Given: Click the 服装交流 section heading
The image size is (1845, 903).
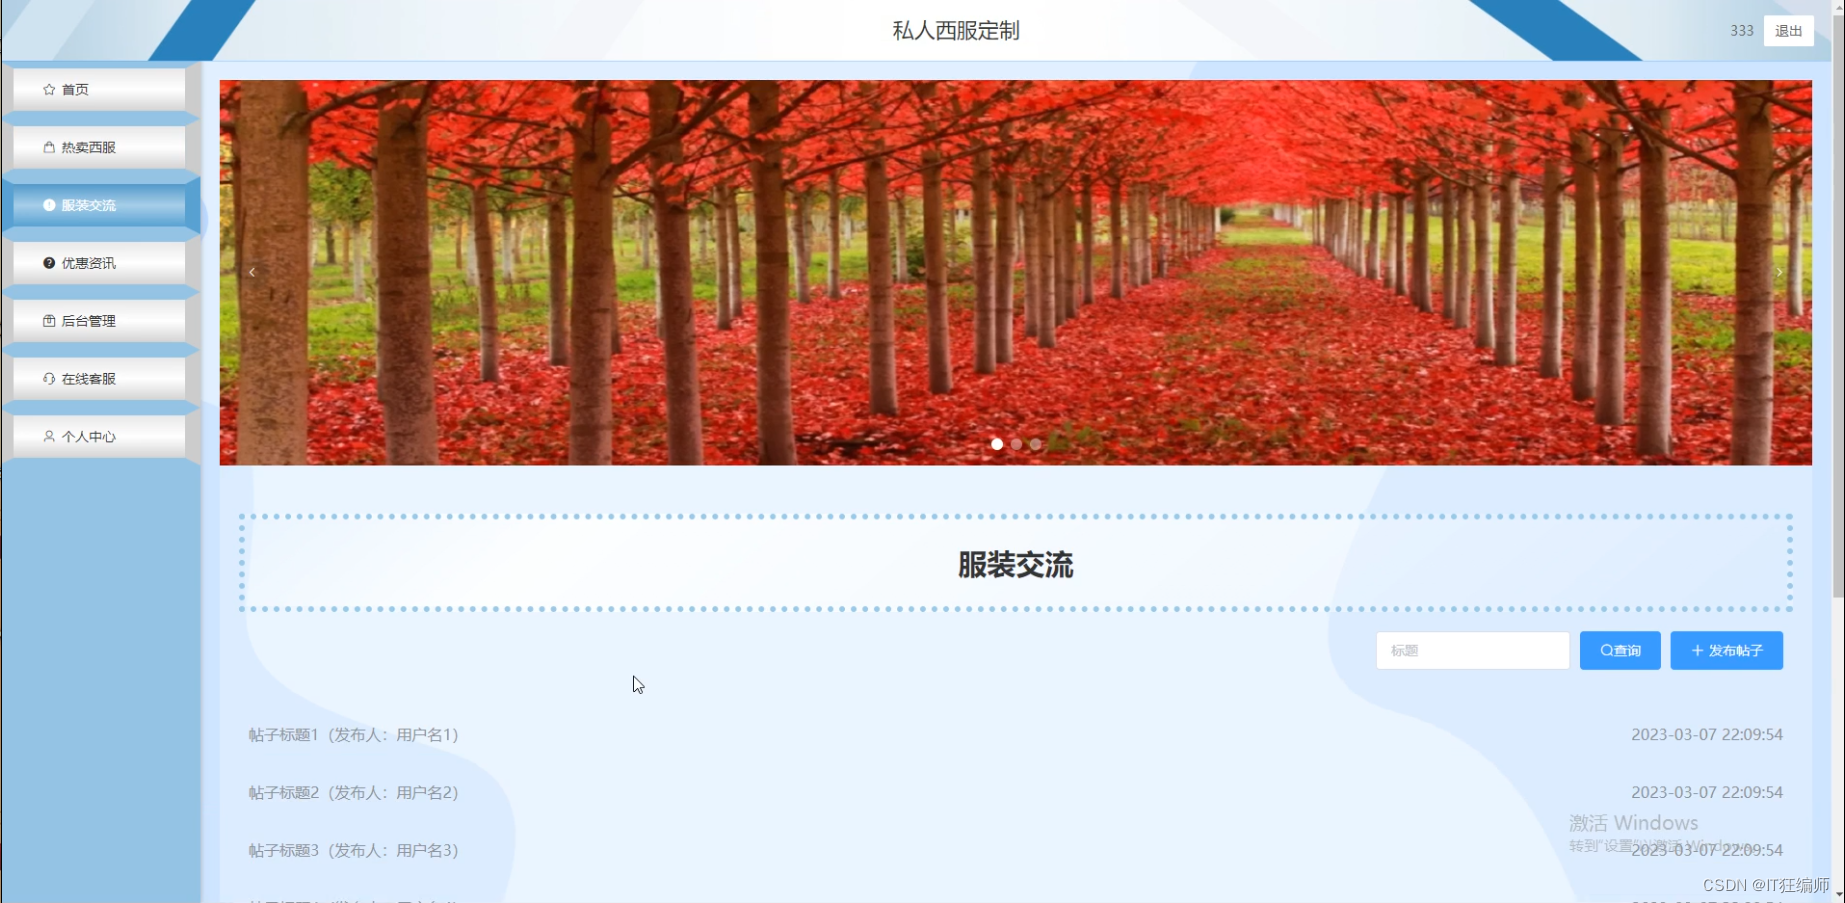Looking at the screenshot, I should (1016, 565).
